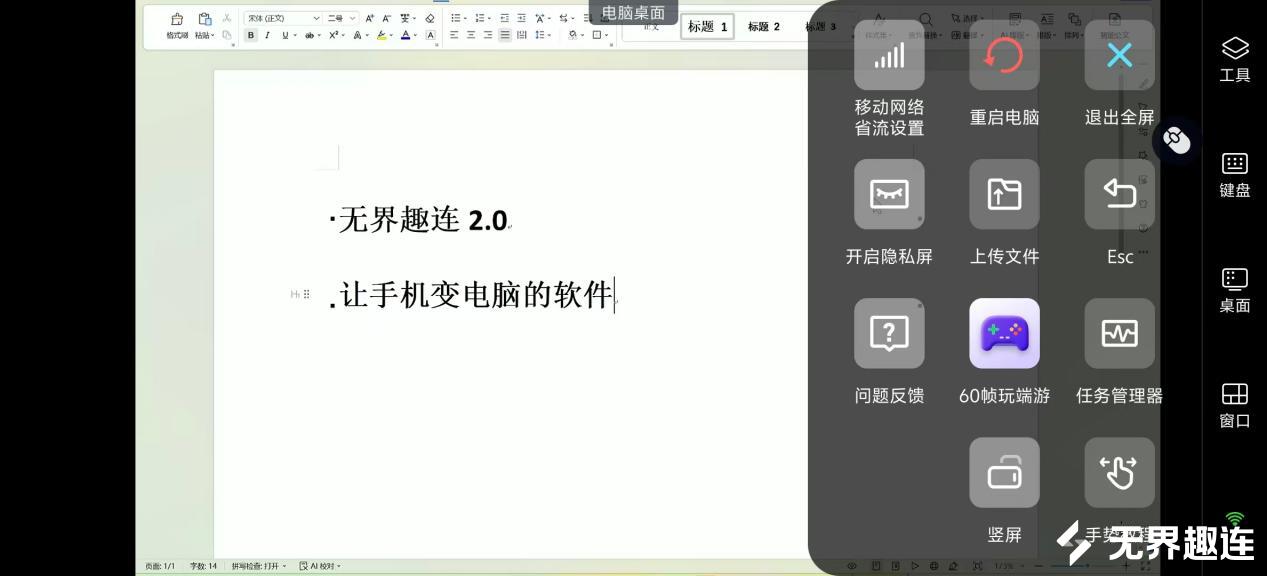This screenshot has height=576, width=1267.
Task: Place cursor in line 无界趣连 2.0
Action: point(423,219)
